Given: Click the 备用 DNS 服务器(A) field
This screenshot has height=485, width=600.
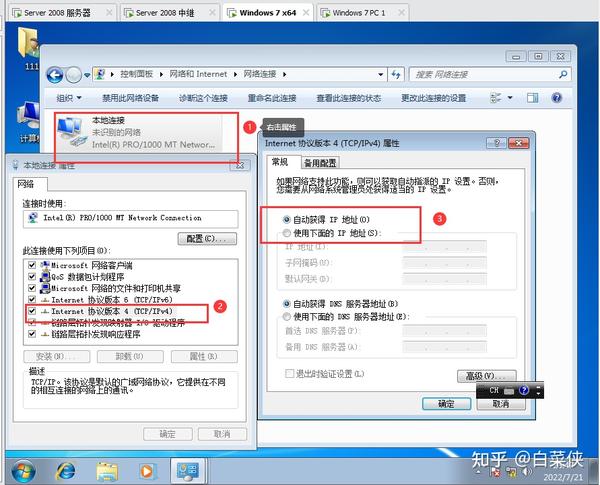Looking at the screenshot, I should coord(444,347).
